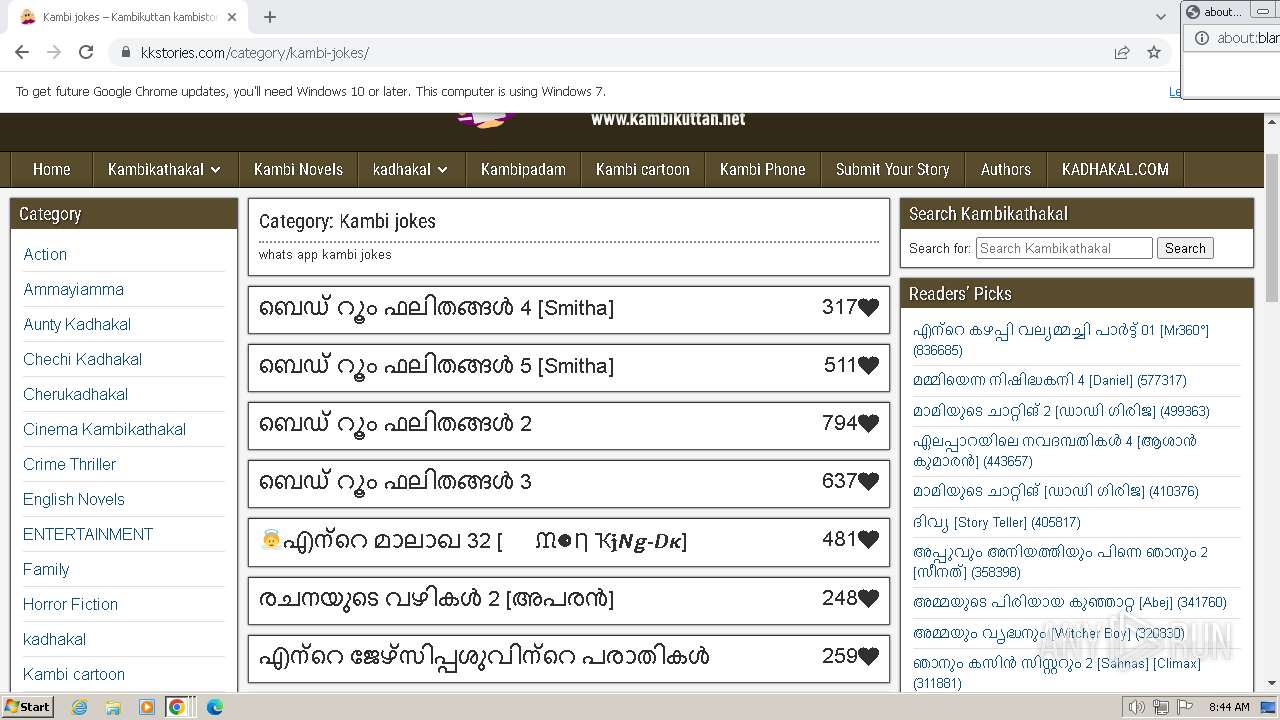The image size is (1280, 720).
Task: Open story row showing 637 likes
Action: [x=568, y=482]
